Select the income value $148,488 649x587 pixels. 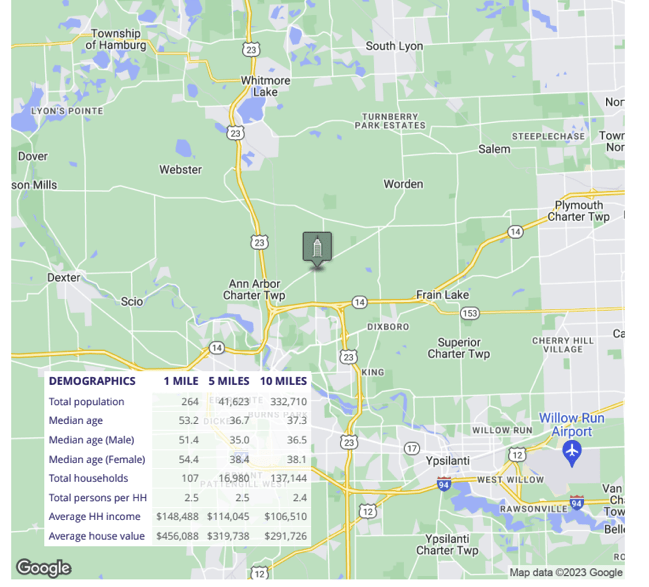(177, 517)
